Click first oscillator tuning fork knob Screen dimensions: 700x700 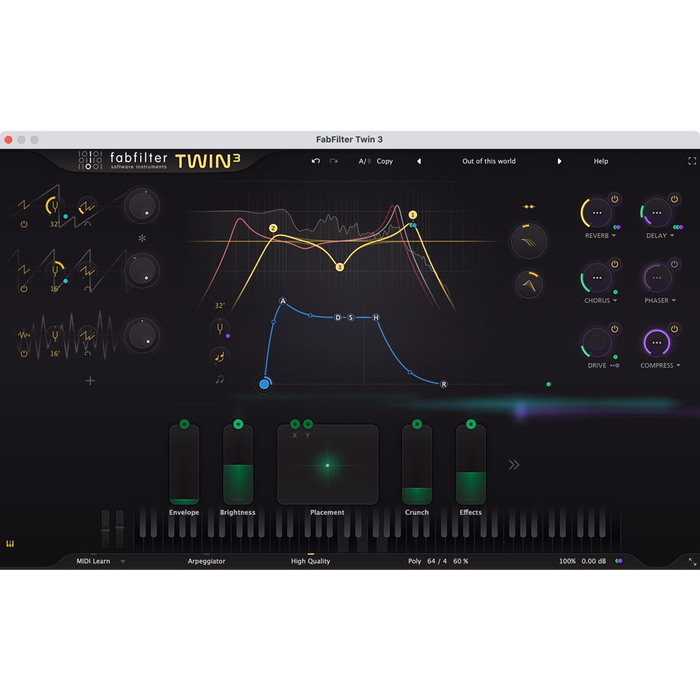[x=54, y=206]
